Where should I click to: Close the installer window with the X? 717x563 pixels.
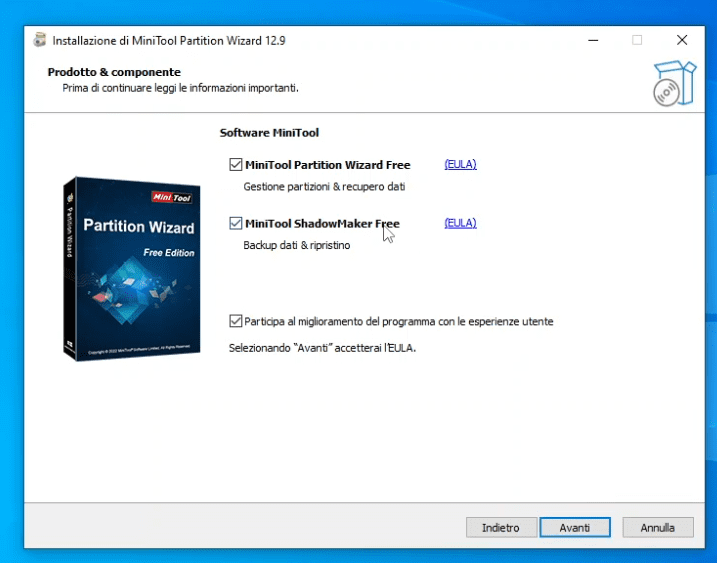(x=682, y=41)
